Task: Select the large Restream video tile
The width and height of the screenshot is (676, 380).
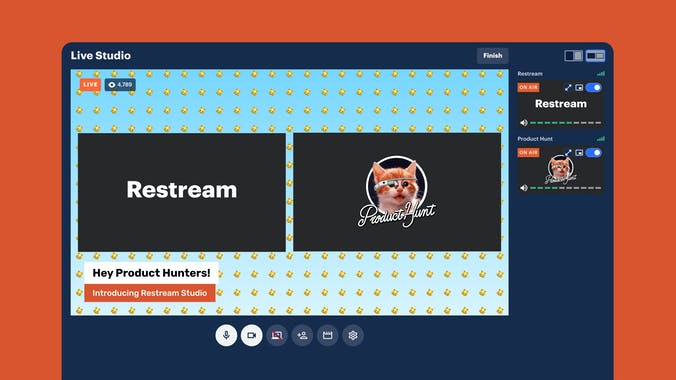Action: pyautogui.click(x=182, y=192)
